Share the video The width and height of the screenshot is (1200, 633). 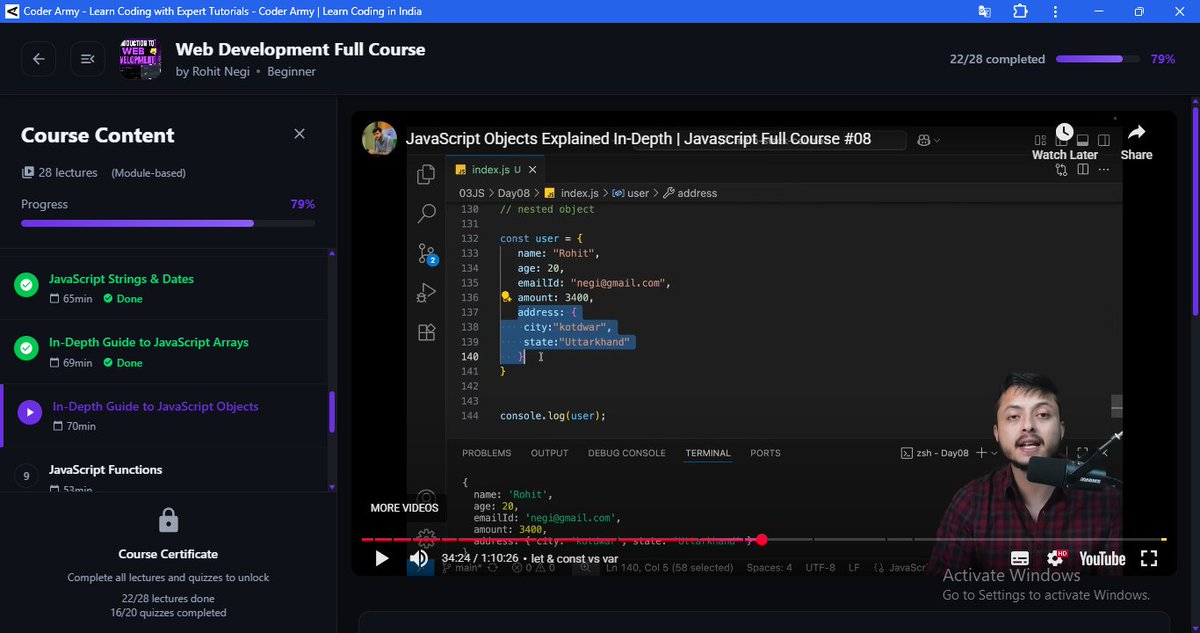tap(1136, 142)
